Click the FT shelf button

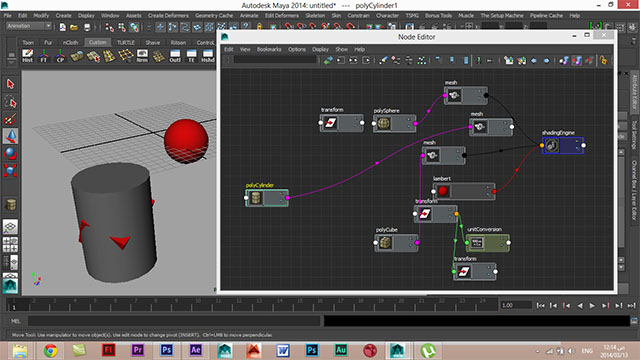tap(44, 56)
